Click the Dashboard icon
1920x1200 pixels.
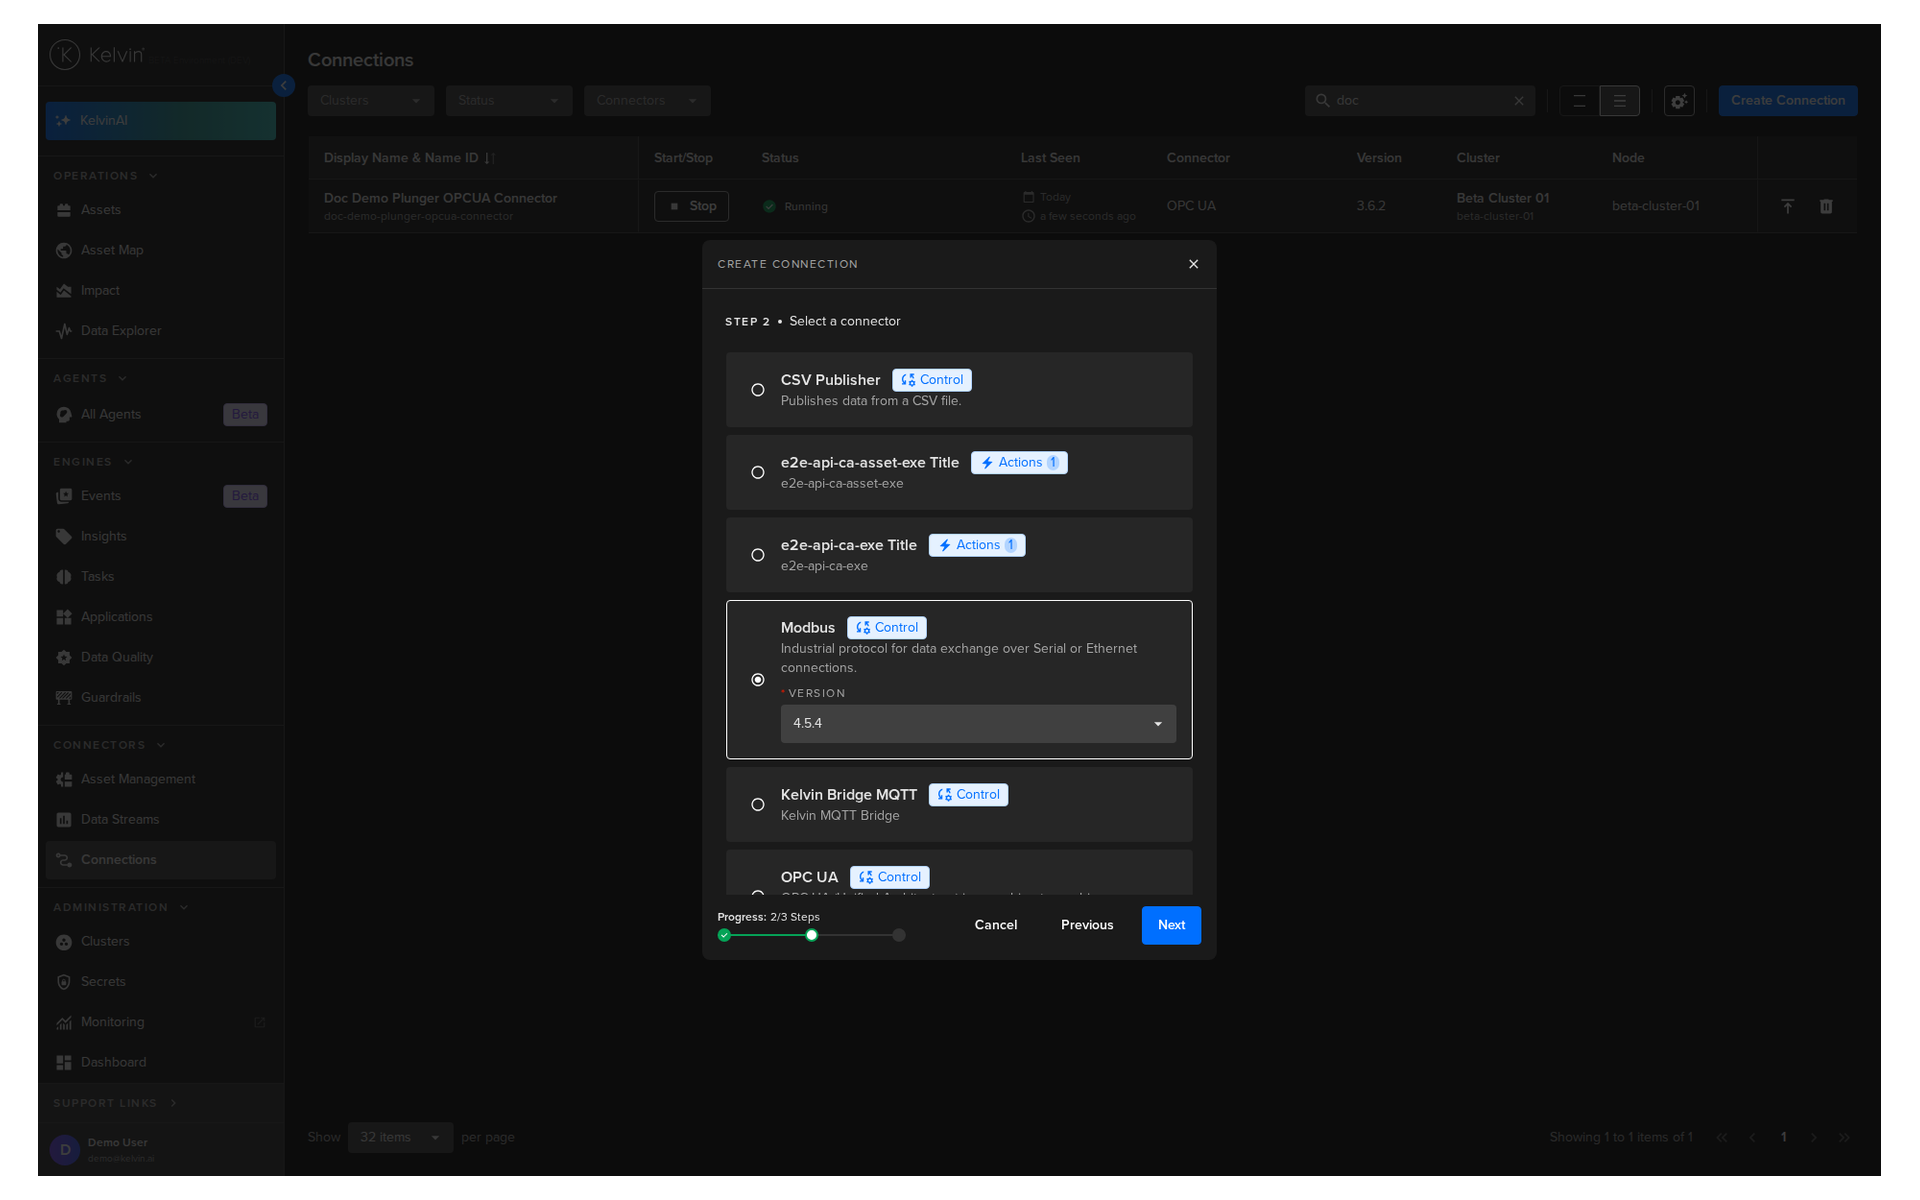[x=64, y=1062]
